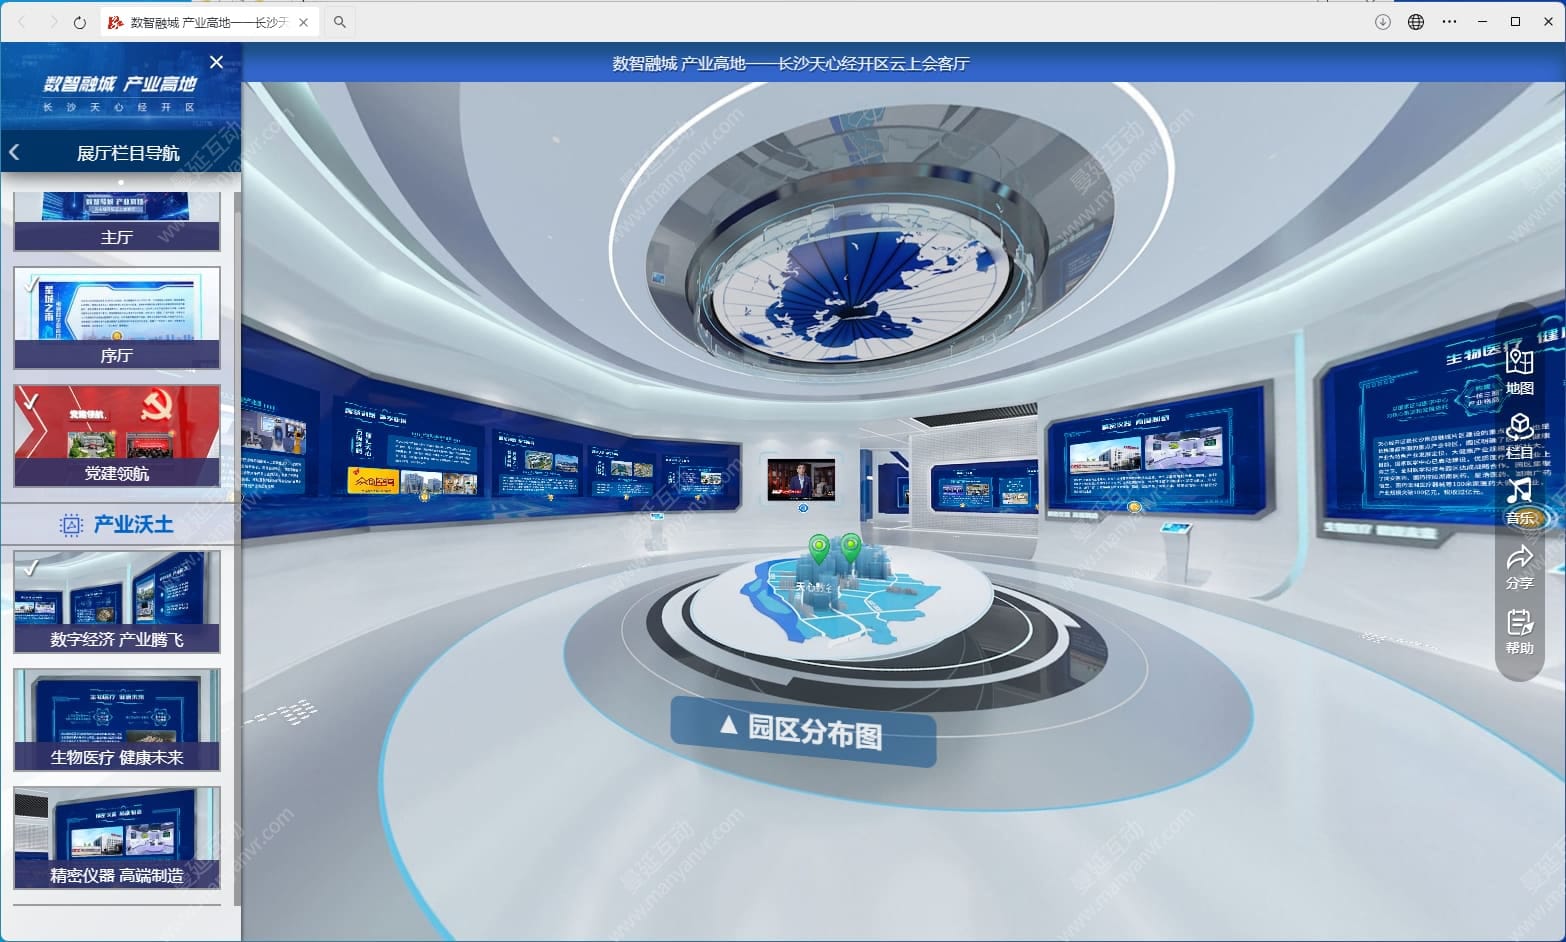Select the 党建领航 thumbnail
The image size is (1566, 942).
[117, 436]
